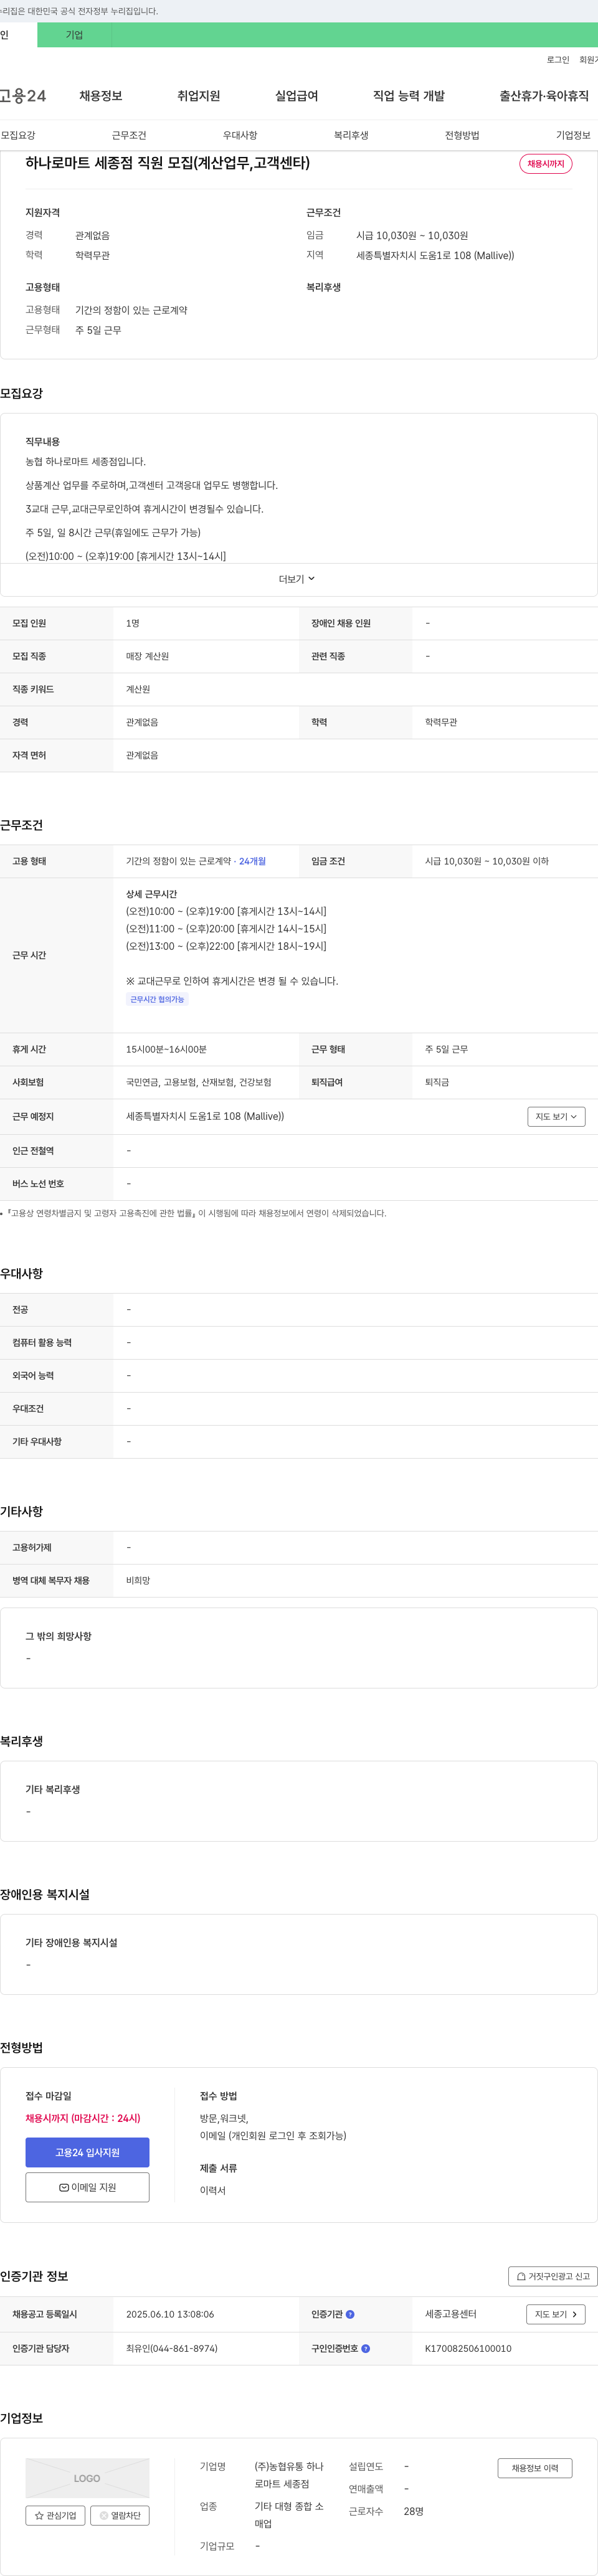Jump to the 모집요강 section tab
This screenshot has width=598, height=2576.
point(18,135)
